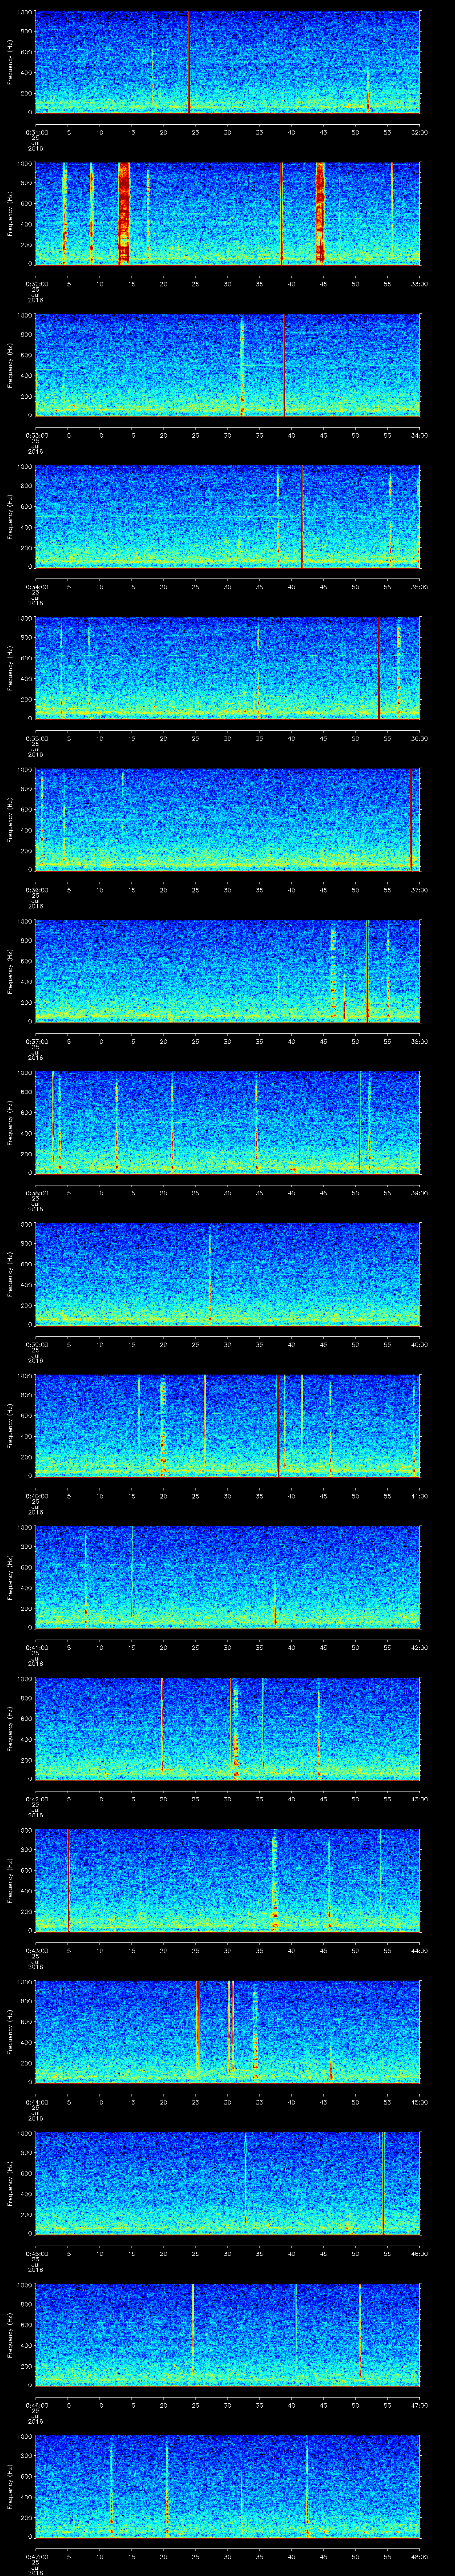Click the 34:00 end time label
Viewport: 455px width, 2576px height.
tap(419, 435)
